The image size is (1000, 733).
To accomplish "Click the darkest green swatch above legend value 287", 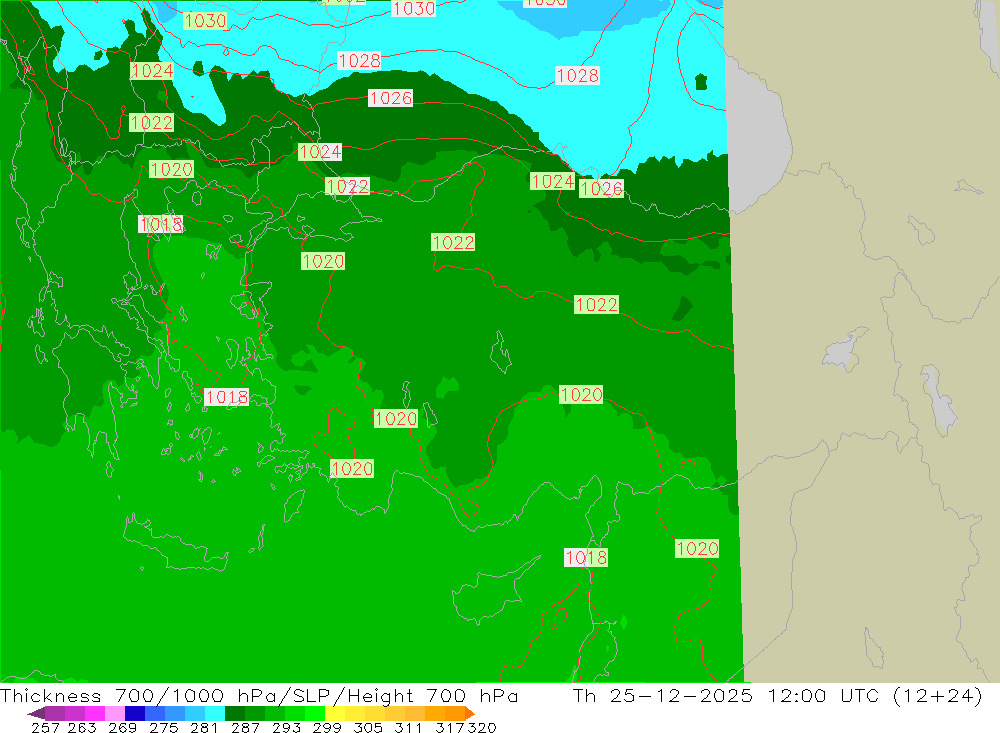I will pos(235,713).
